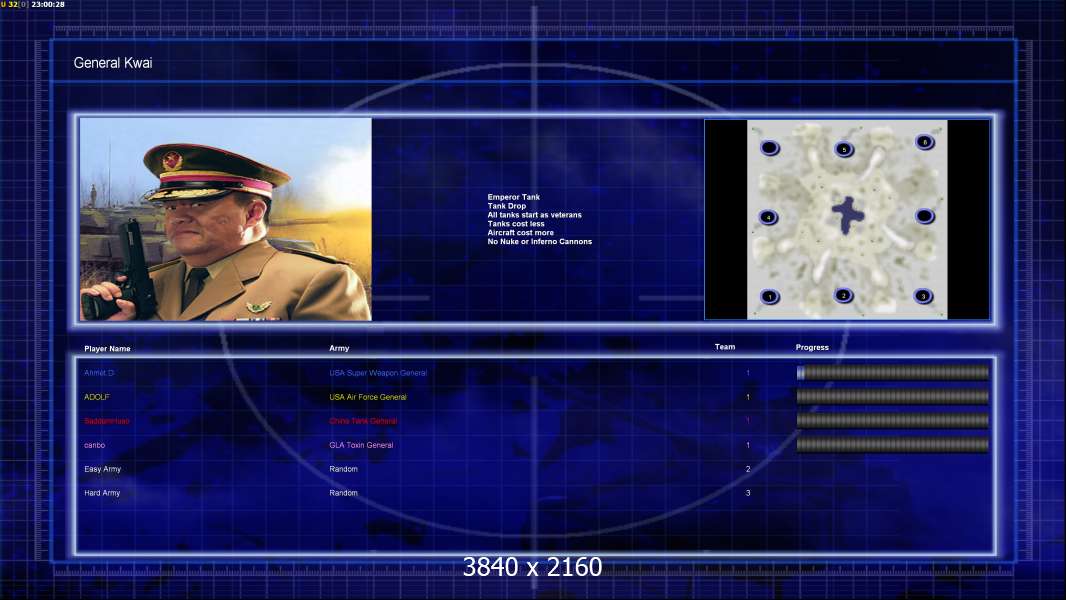Click the Player Name column header
Screen dimensions: 1066x600
(x=107, y=349)
